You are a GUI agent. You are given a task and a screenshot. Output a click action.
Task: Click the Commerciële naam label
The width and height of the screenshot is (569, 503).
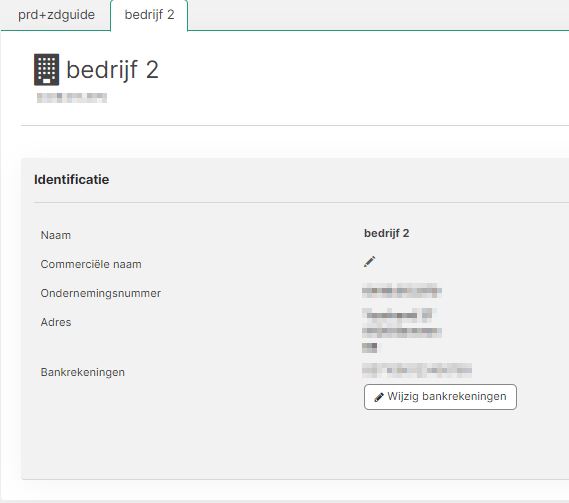click(91, 264)
